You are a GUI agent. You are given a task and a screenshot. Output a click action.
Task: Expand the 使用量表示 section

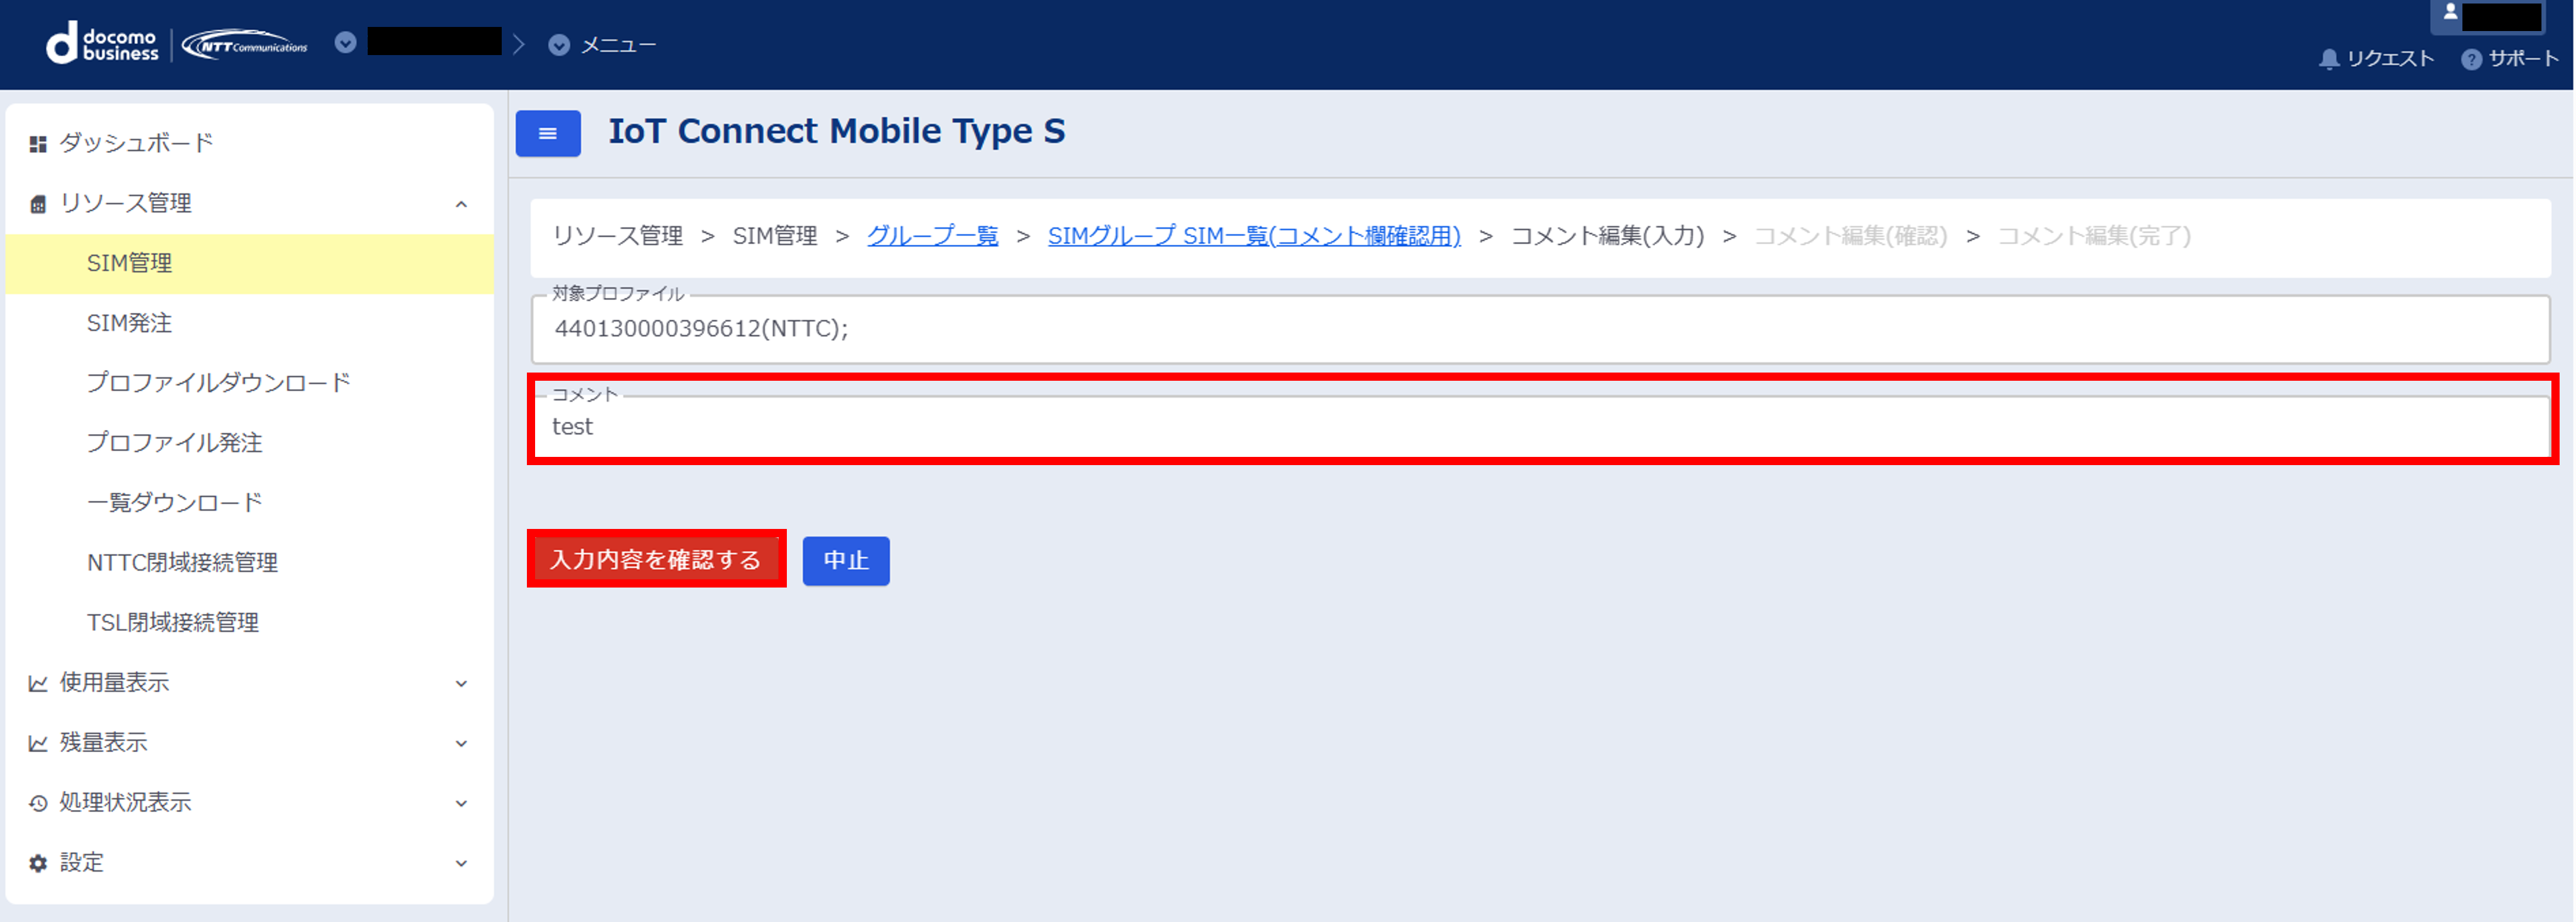[x=461, y=683]
